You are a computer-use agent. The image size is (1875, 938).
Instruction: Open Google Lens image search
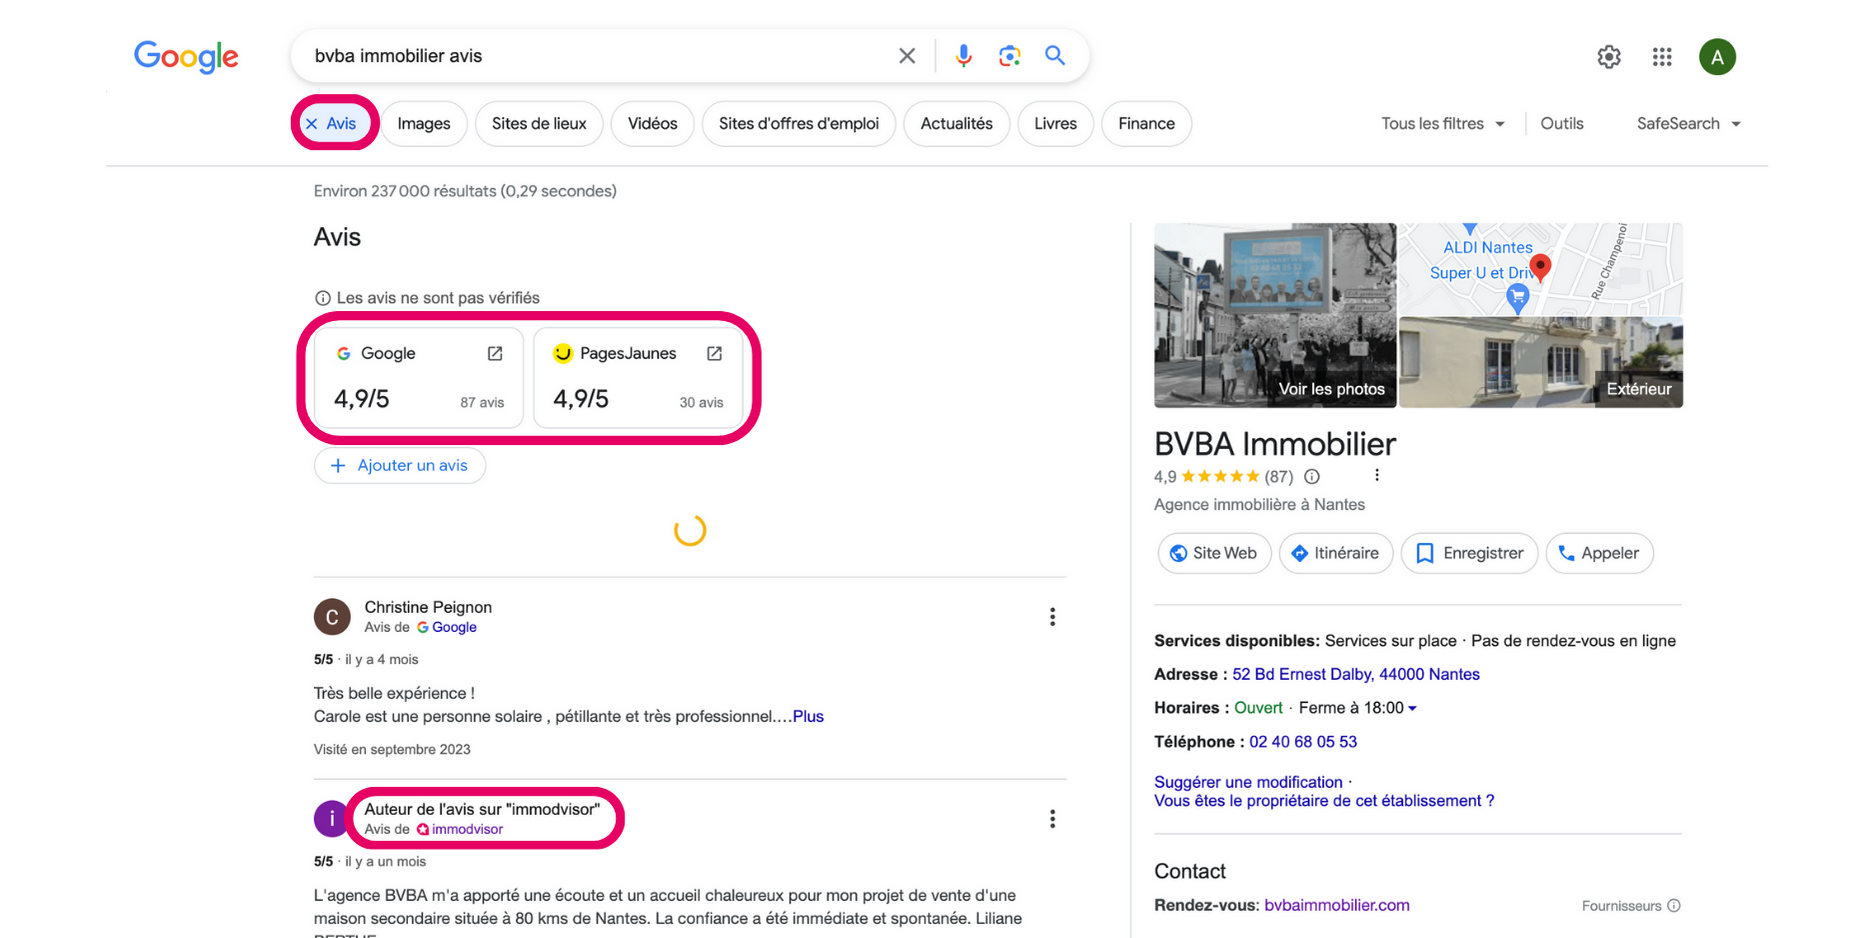coord(1009,56)
